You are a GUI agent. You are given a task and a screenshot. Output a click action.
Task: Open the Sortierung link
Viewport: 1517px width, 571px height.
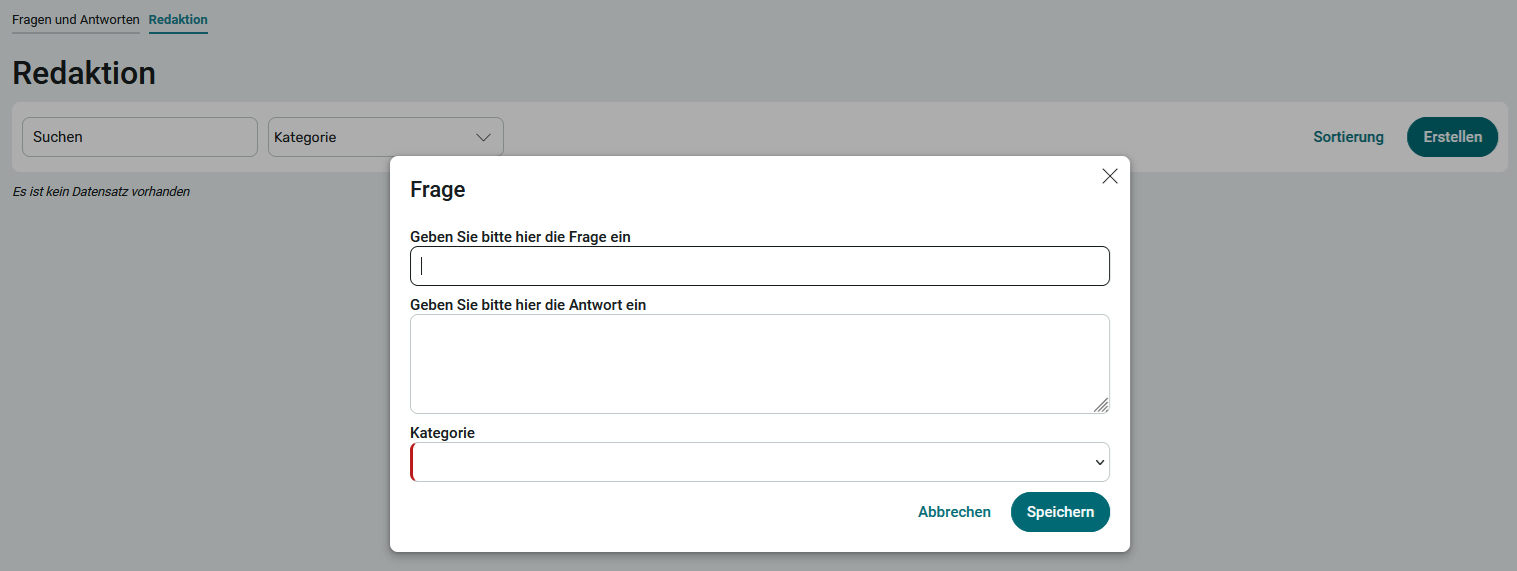(x=1348, y=137)
